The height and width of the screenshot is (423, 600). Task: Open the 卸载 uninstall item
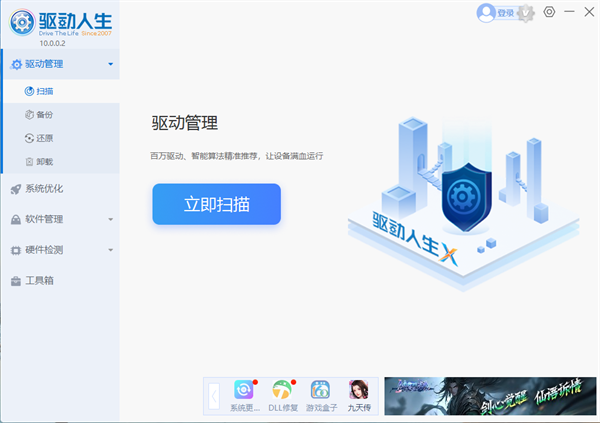61,162
